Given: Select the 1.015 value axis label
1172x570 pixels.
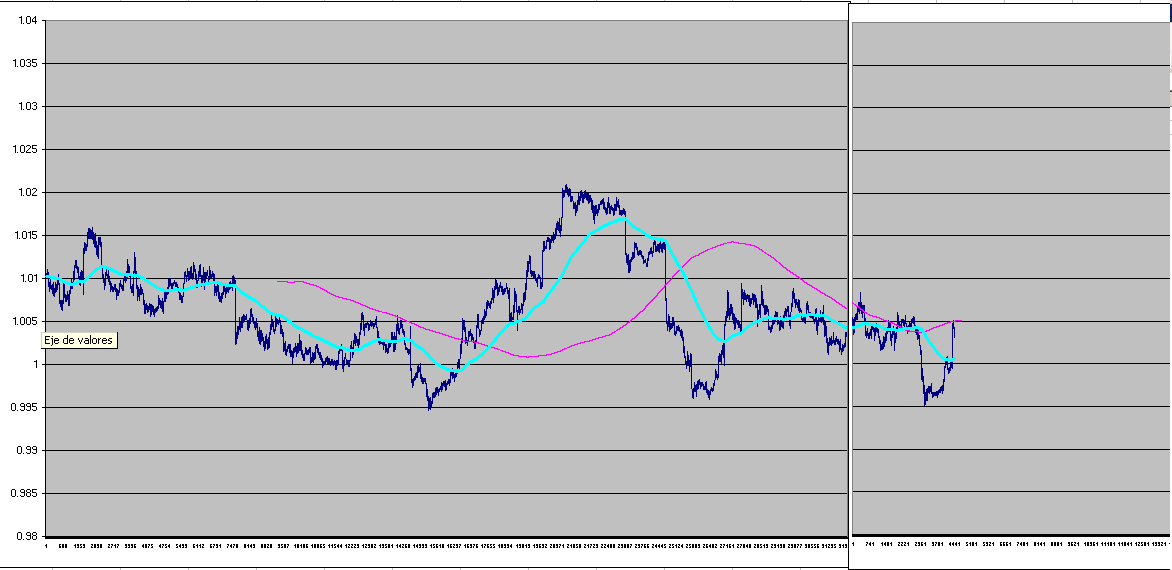Looking at the screenshot, I should point(25,235).
